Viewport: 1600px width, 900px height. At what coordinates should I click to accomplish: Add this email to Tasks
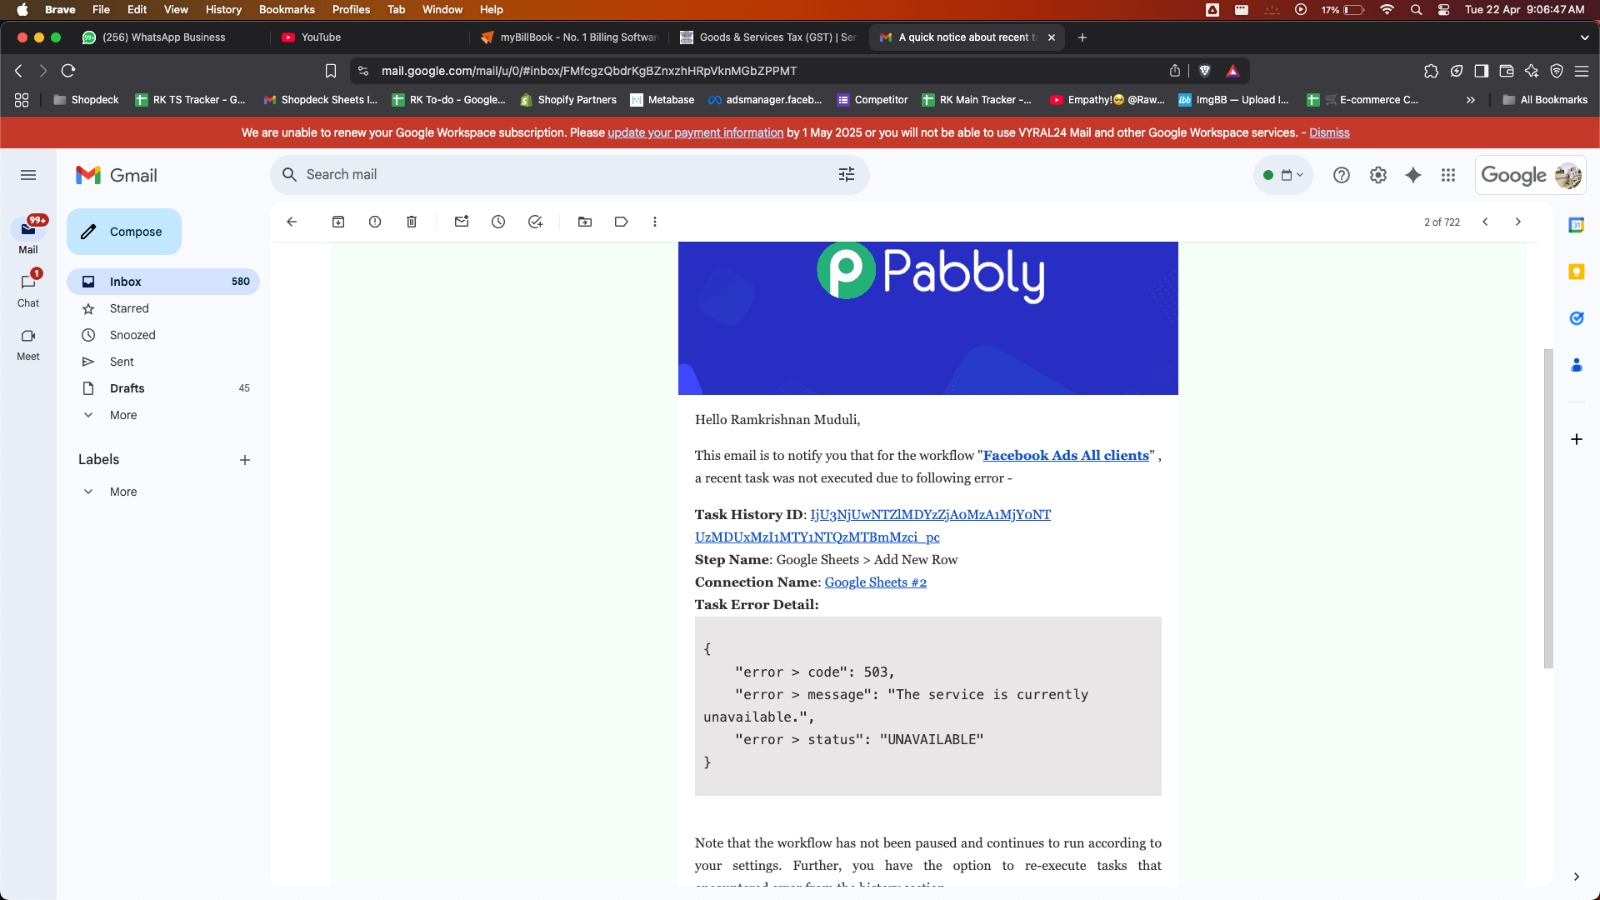click(x=535, y=222)
